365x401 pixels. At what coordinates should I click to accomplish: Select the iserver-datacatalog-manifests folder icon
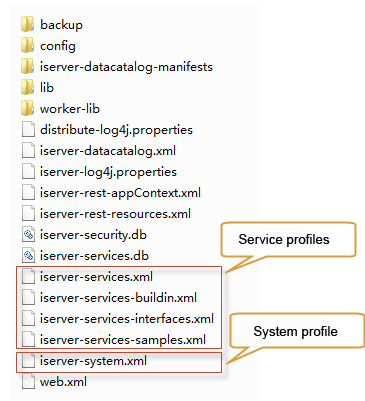27,67
